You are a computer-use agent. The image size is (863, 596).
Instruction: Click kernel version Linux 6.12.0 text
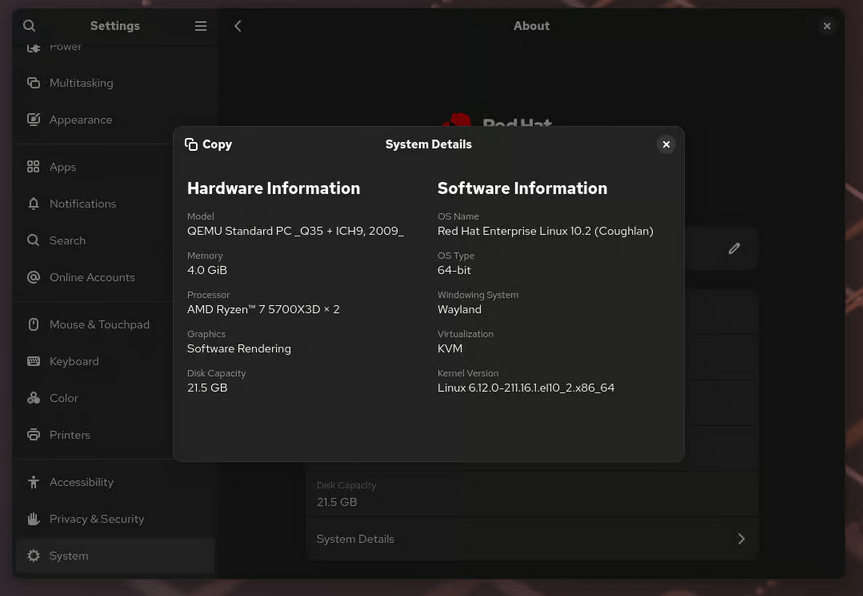[x=526, y=388]
